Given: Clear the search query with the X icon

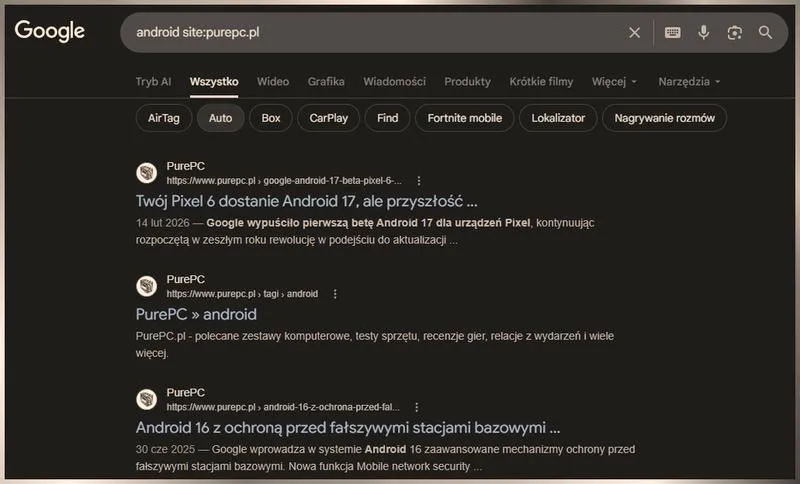Looking at the screenshot, I should (634, 33).
